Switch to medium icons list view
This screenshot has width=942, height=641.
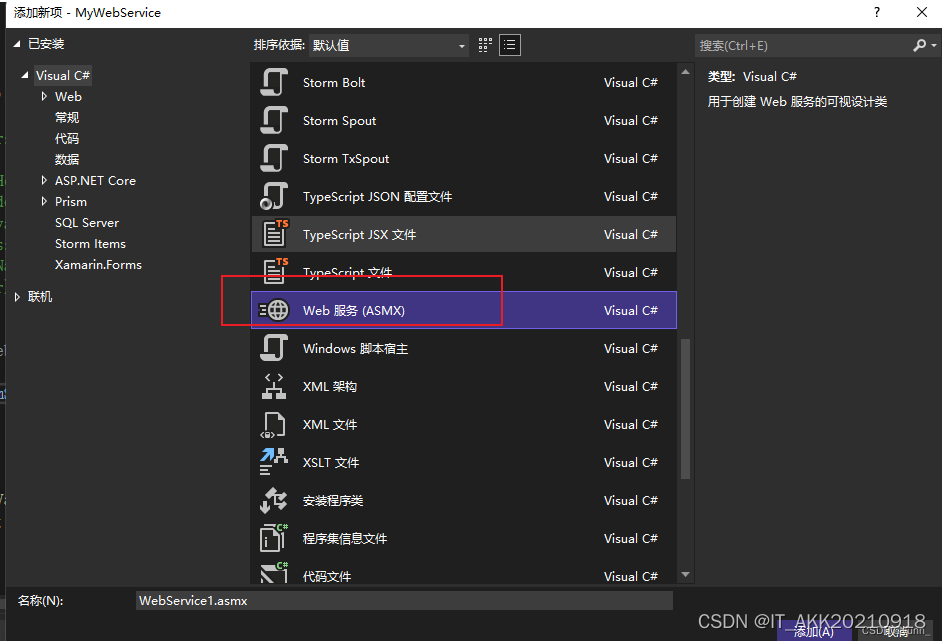[x=510, y=45]
